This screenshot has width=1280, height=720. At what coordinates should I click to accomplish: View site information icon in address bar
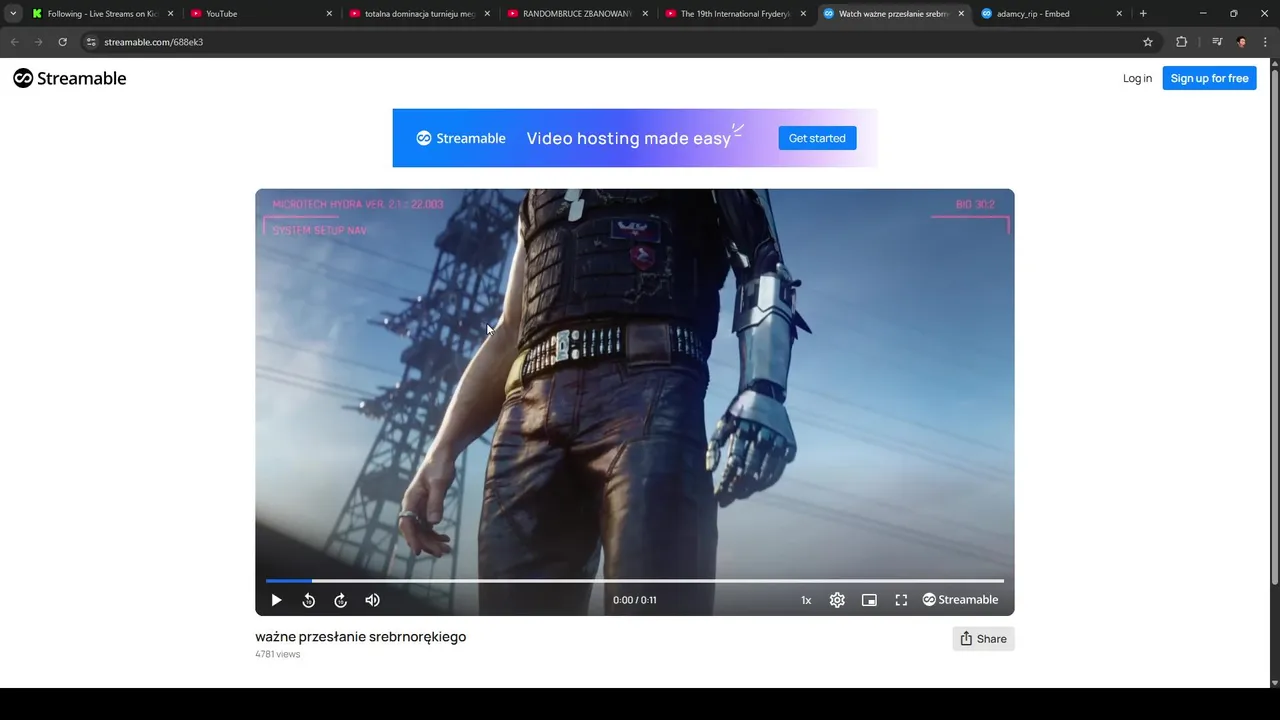coord(91,42)
